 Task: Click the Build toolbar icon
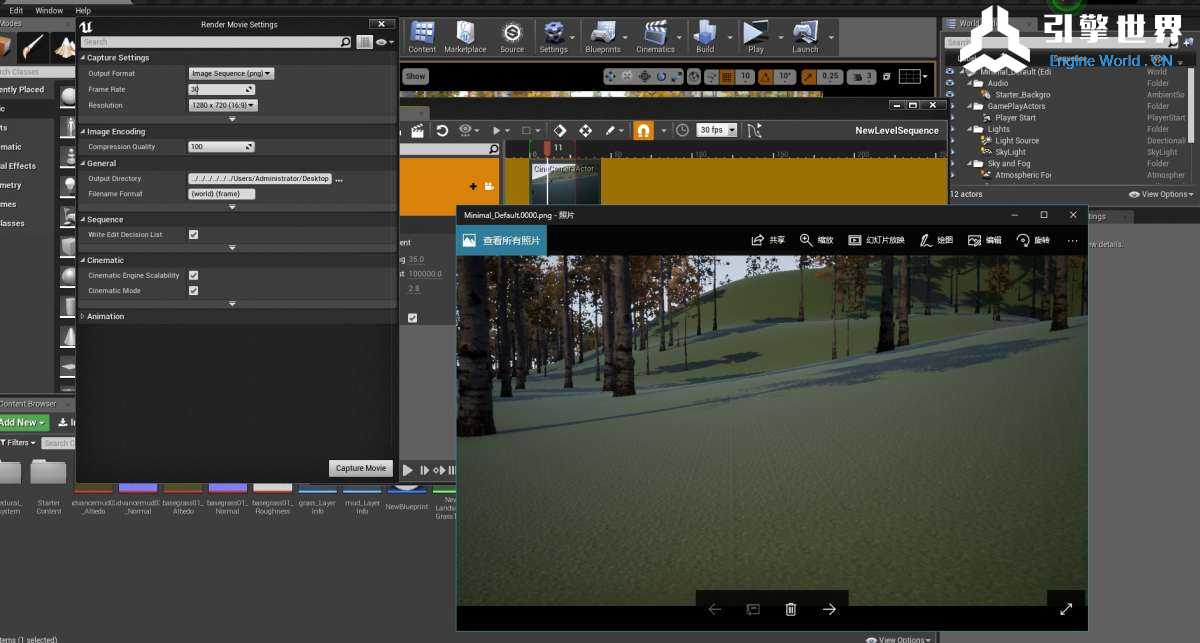pos(705,37)
